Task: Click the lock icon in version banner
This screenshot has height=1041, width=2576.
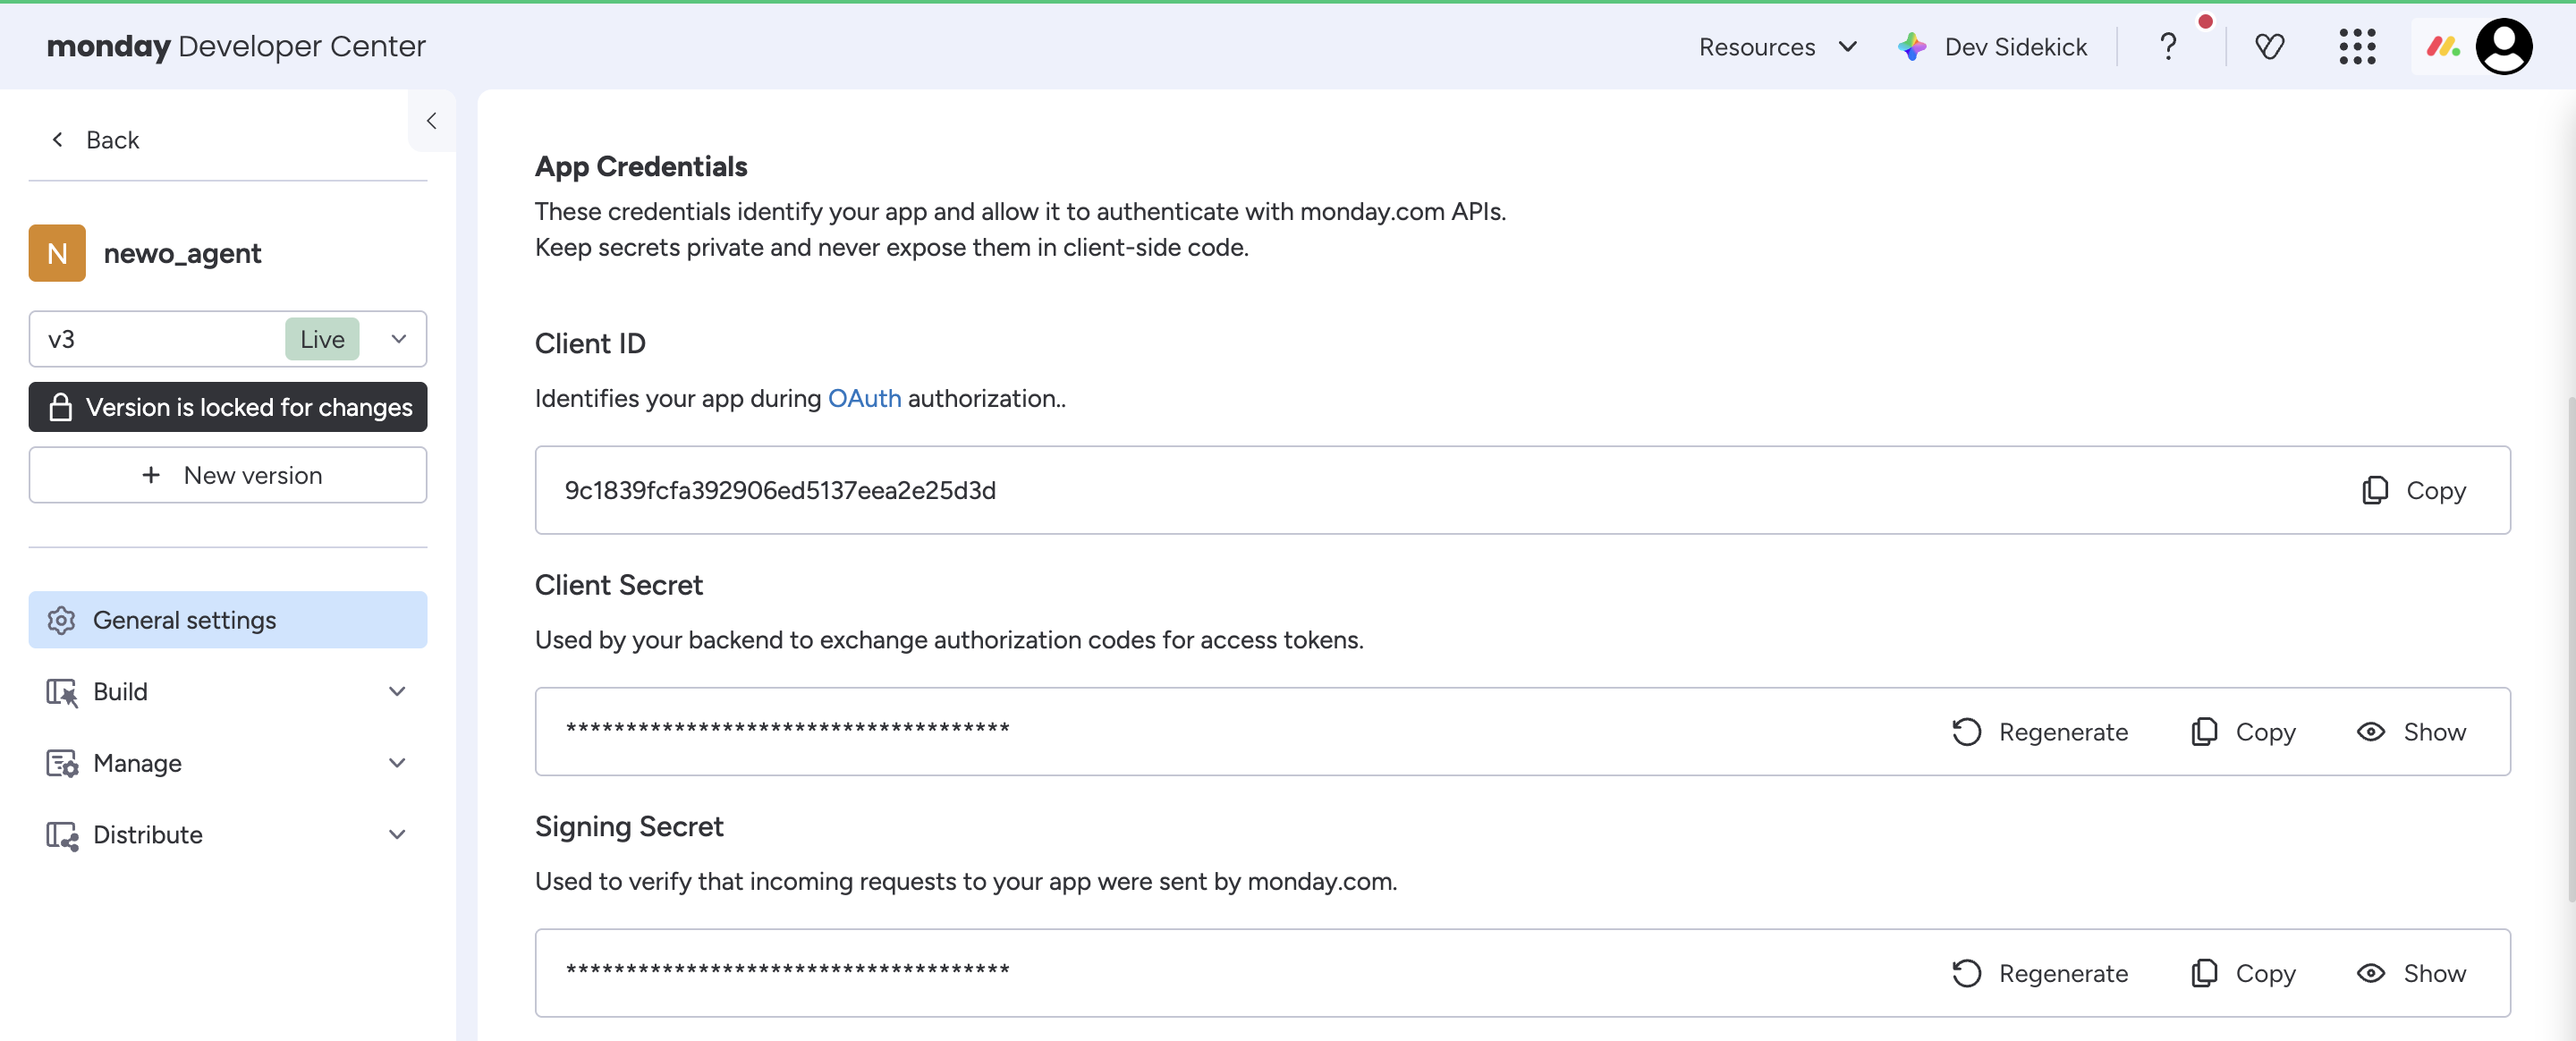Action: pyautogui.click(x=61, y=407)
